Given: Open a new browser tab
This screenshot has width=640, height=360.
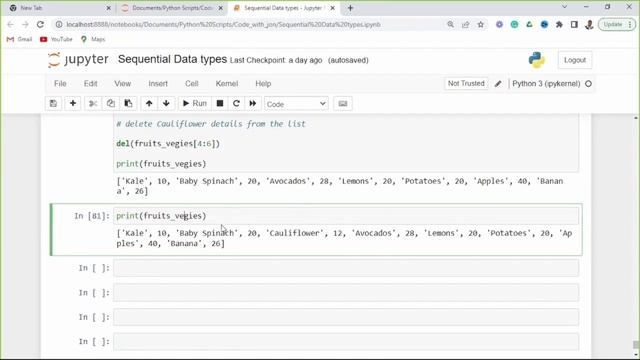Looking at the screenshot, I should [x=350, y=8].
